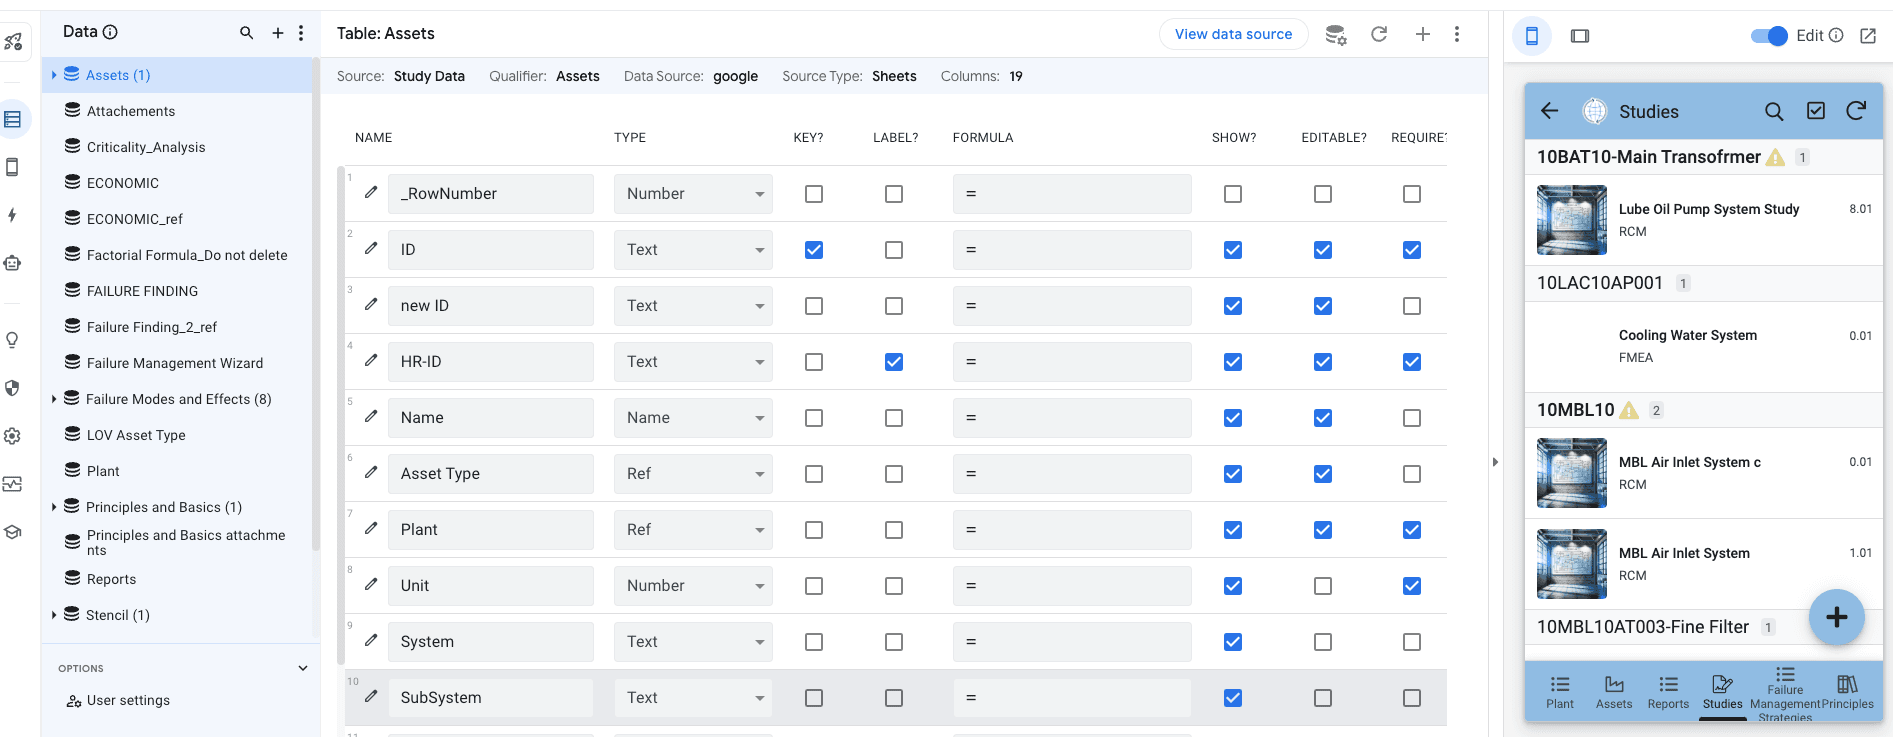Select the Criticality_Analysis table
1893x737 pixels.
point(146,147)
